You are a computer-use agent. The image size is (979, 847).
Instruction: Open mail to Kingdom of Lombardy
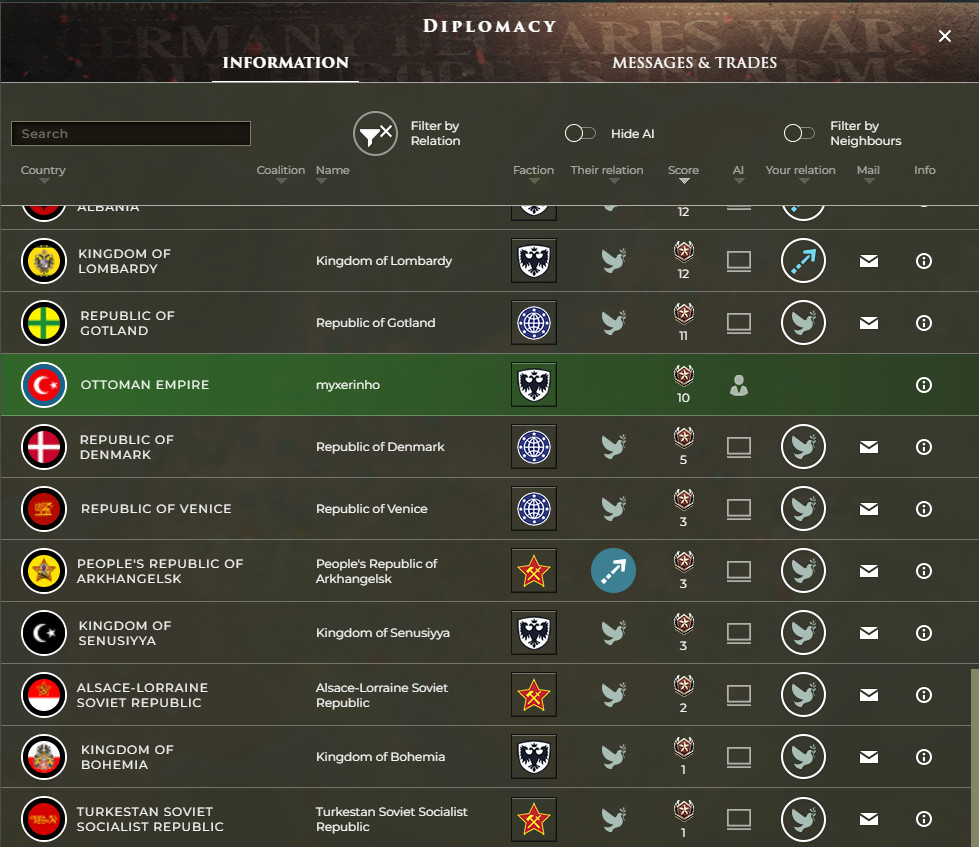pos(868,261)
